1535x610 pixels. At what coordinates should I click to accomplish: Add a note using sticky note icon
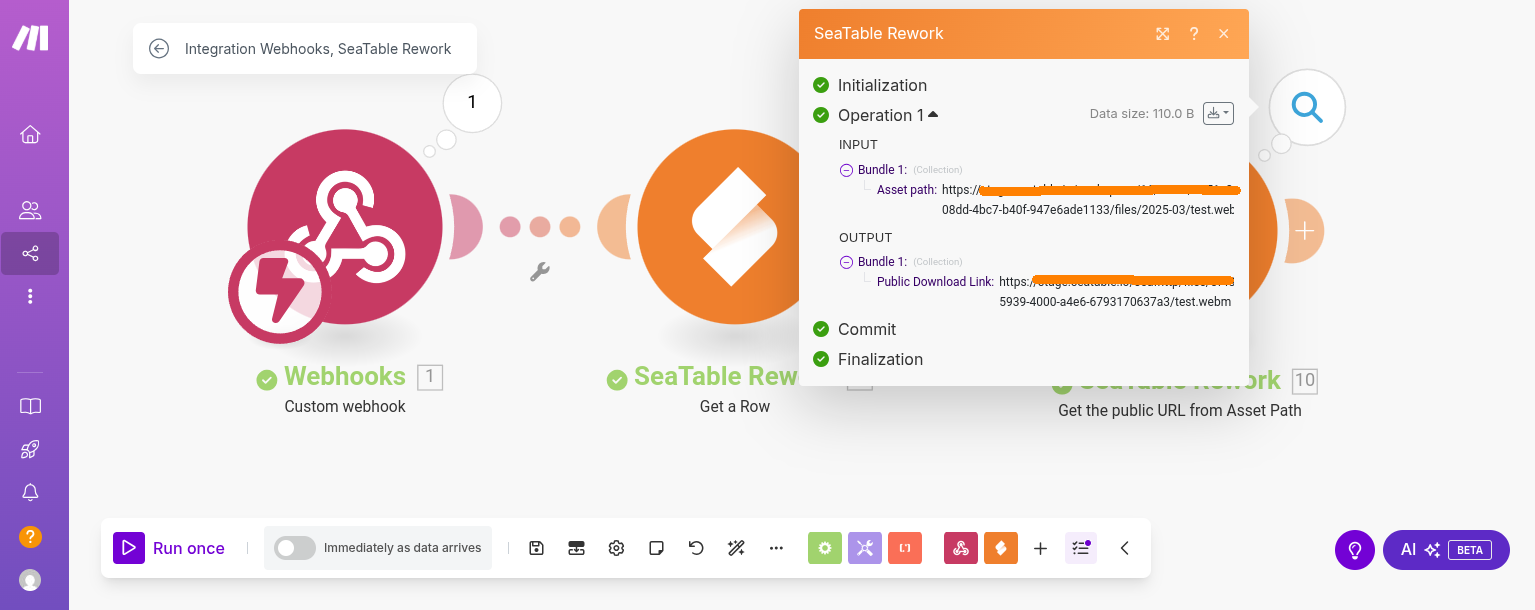tap(656, 548)
